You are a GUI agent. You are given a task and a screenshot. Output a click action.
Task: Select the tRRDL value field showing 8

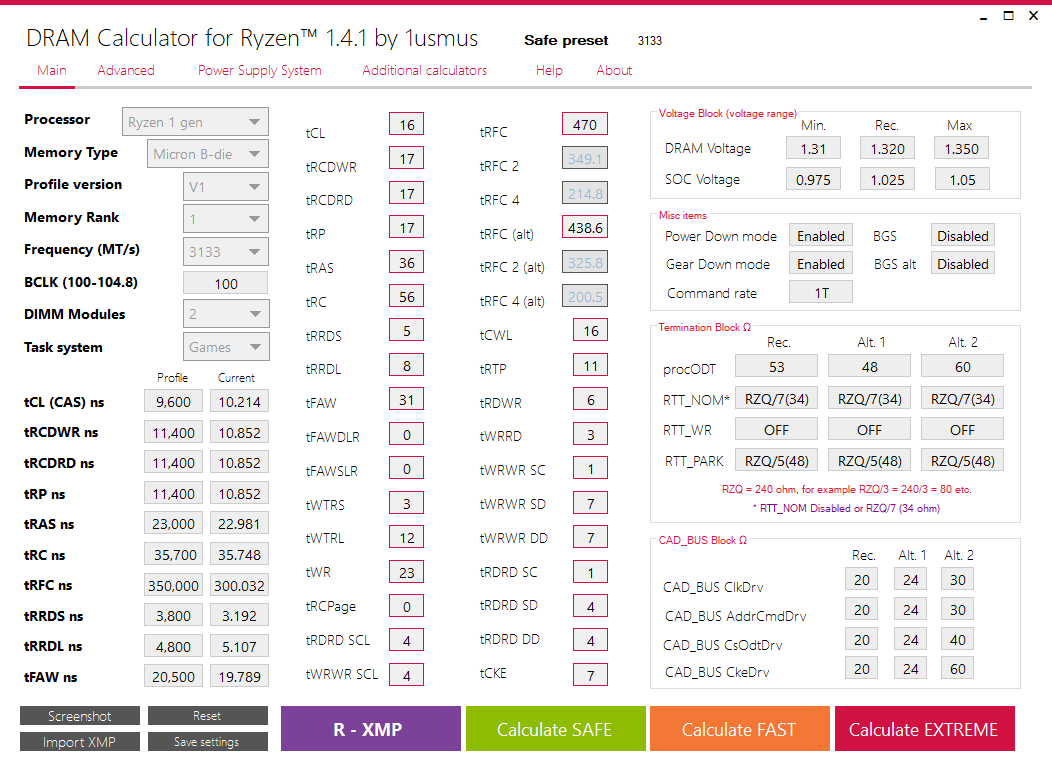(x=407, y=366)
